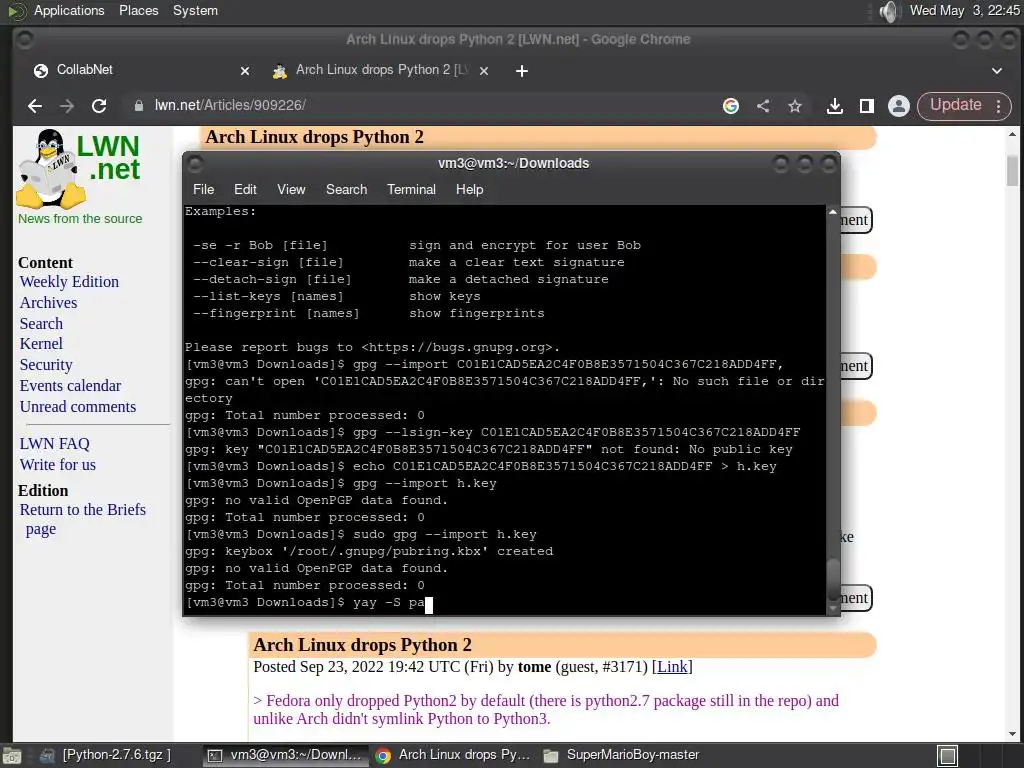Open terminal File menu
1024x768 pixels.
coord(203,189)
